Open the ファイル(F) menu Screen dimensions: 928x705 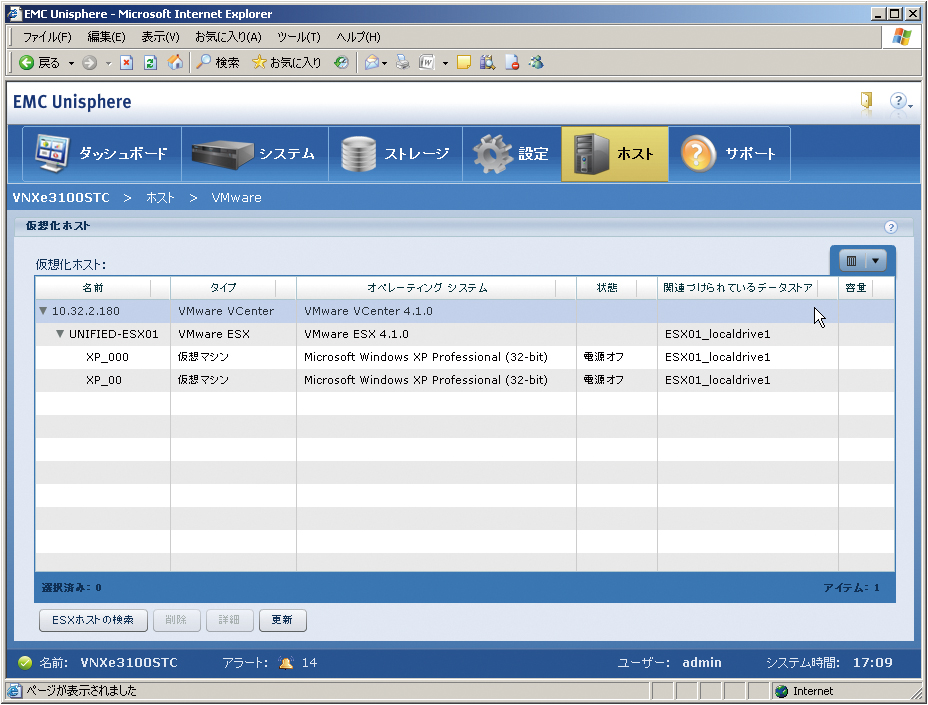pyautogui.click(x=47, y=37)
